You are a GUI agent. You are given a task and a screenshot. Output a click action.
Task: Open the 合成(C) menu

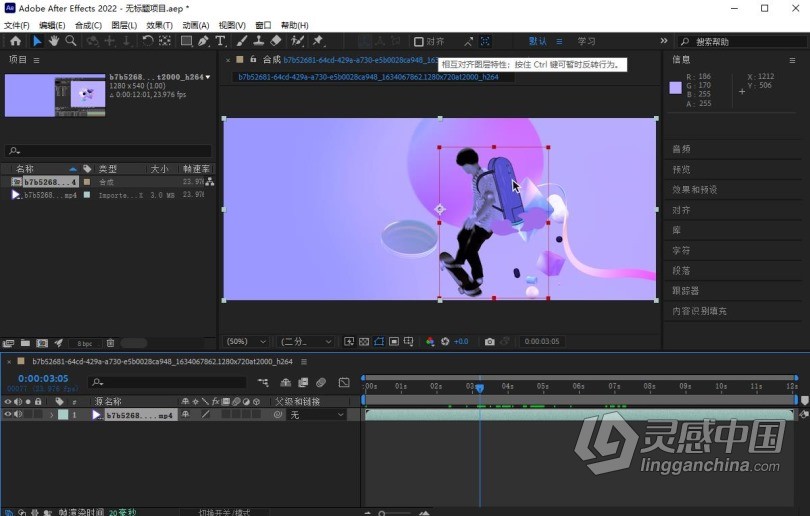click(x=88, y=25)
